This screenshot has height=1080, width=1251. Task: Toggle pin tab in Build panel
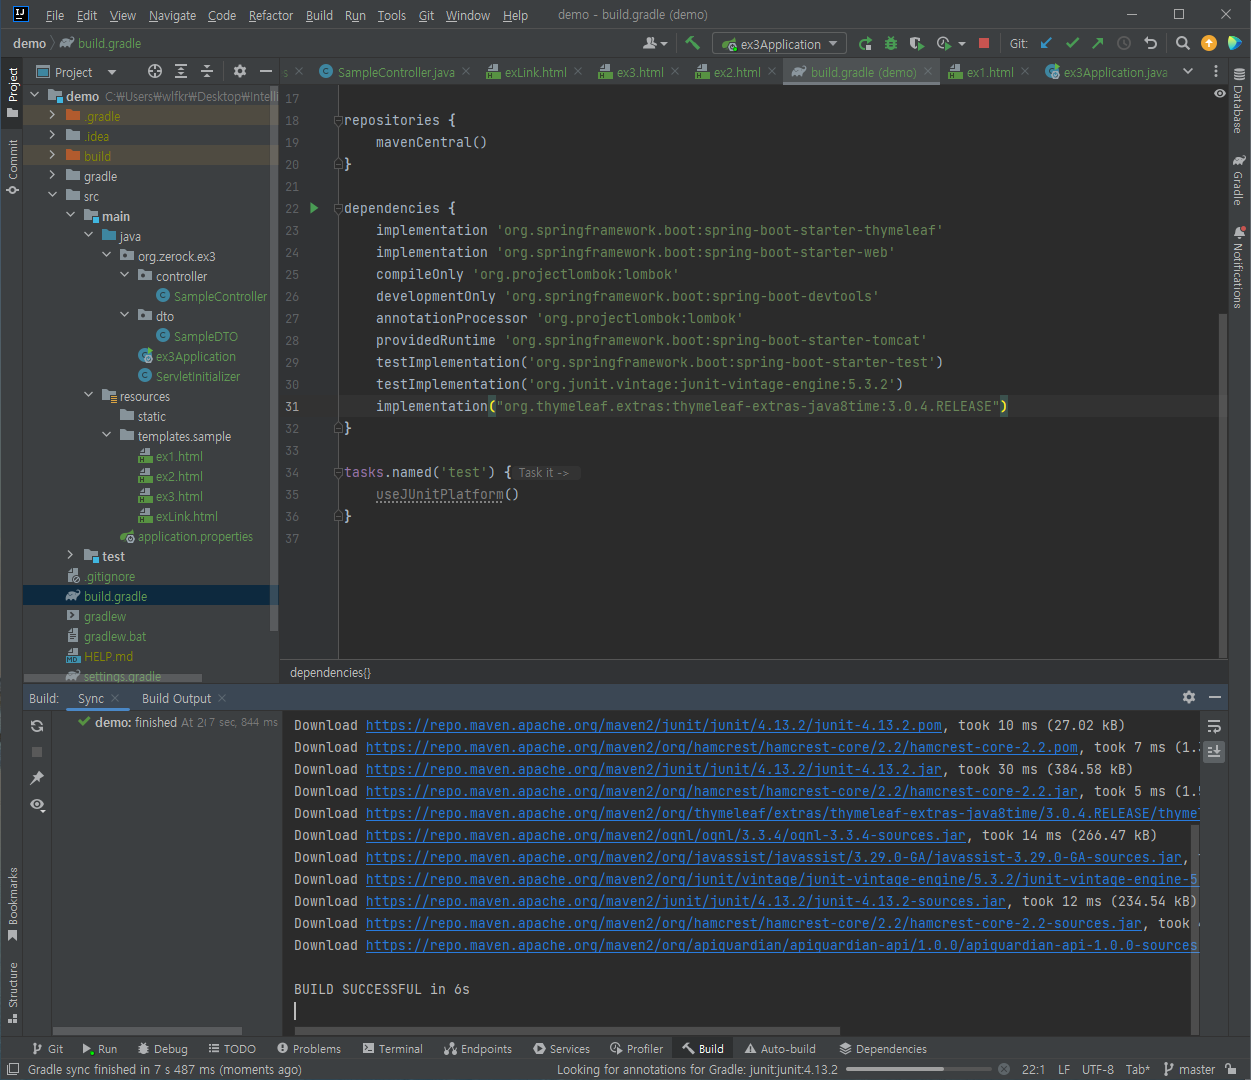pyautogui.click(x=37, y=778)
